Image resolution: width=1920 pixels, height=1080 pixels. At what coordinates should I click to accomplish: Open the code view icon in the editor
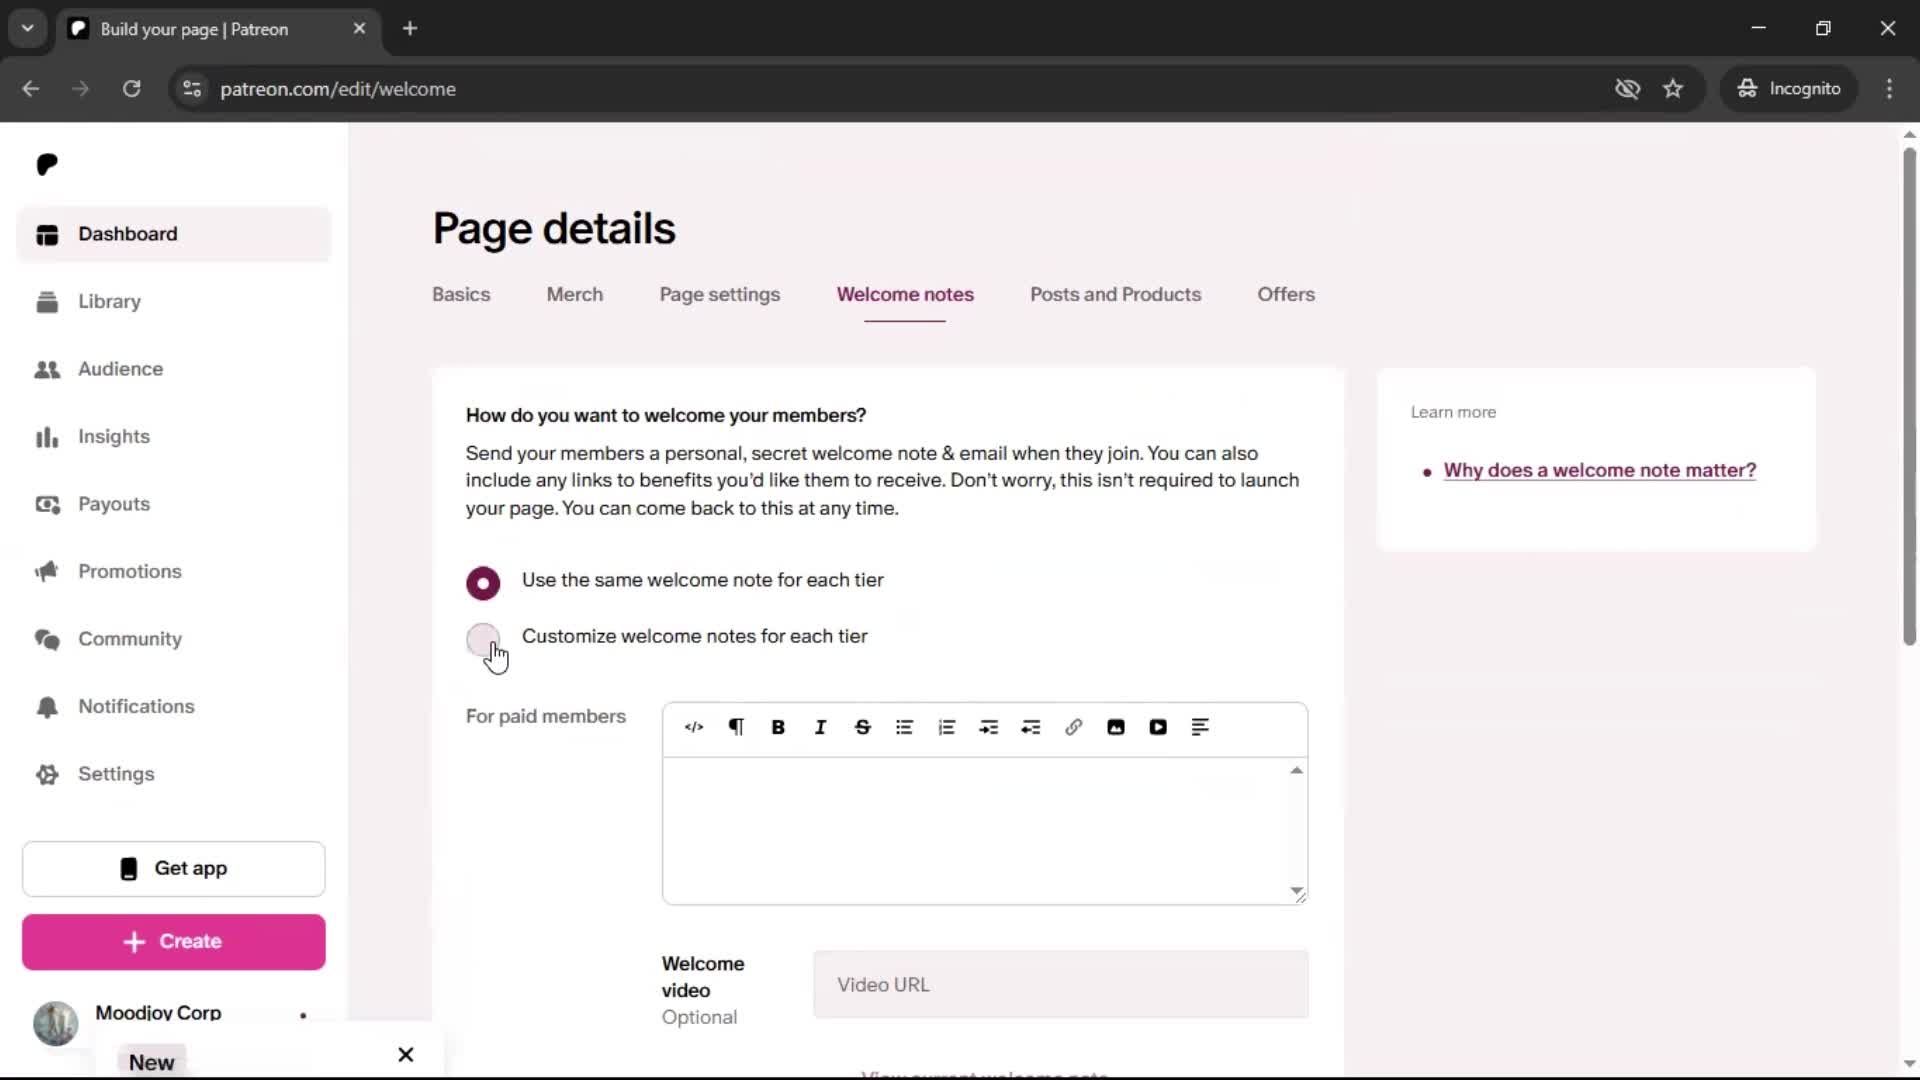click(694, 728)
